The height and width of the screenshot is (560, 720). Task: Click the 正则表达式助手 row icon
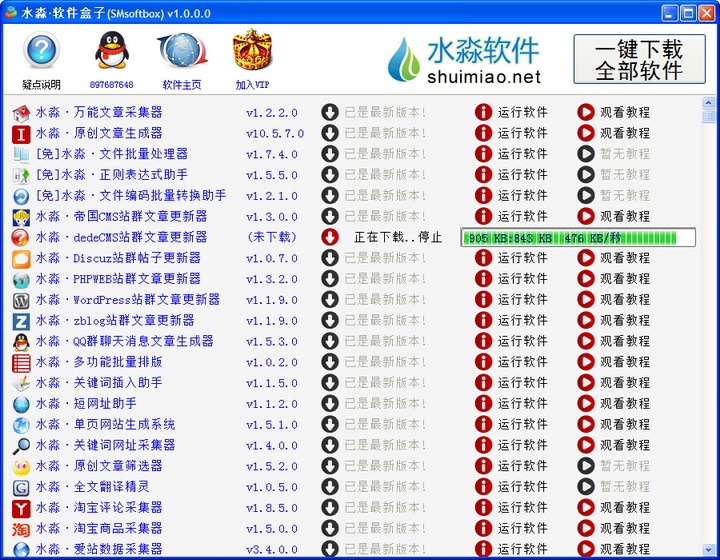point(21,175)
